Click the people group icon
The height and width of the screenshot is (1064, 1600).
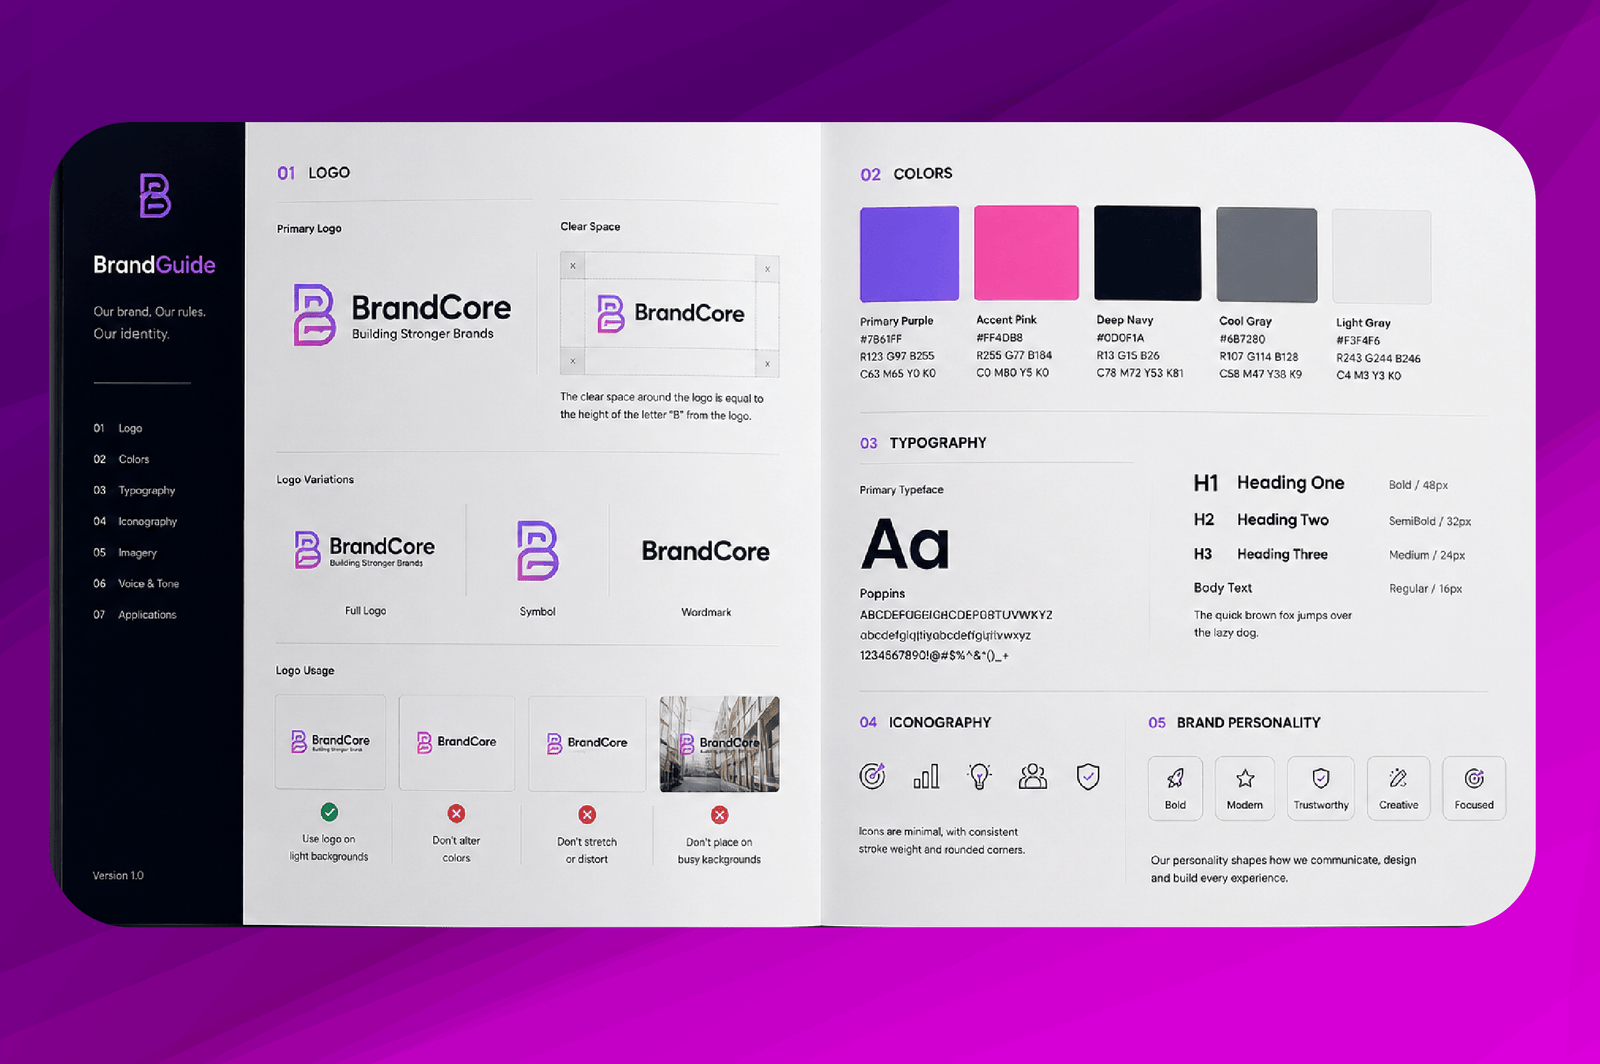coord(1033,776)
